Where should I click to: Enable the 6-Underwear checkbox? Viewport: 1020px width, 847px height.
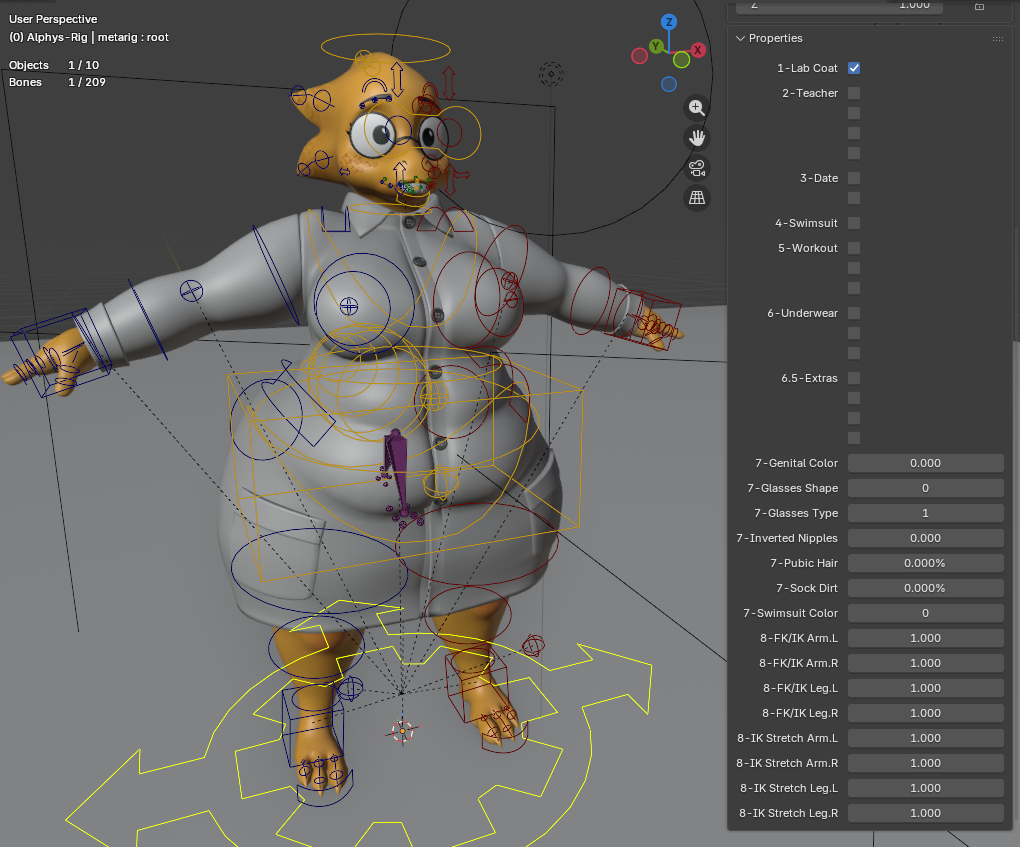tap(854, 313)
